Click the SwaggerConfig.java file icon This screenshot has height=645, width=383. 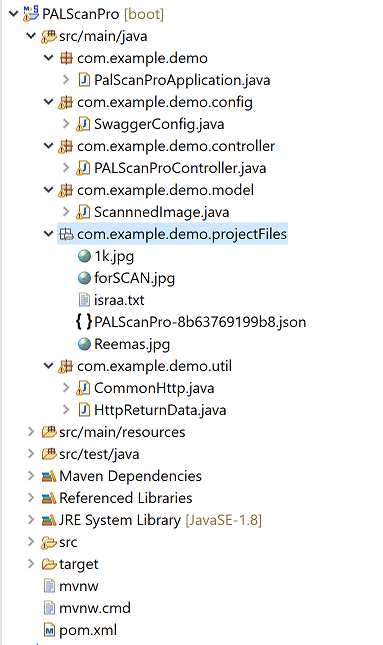83,124
